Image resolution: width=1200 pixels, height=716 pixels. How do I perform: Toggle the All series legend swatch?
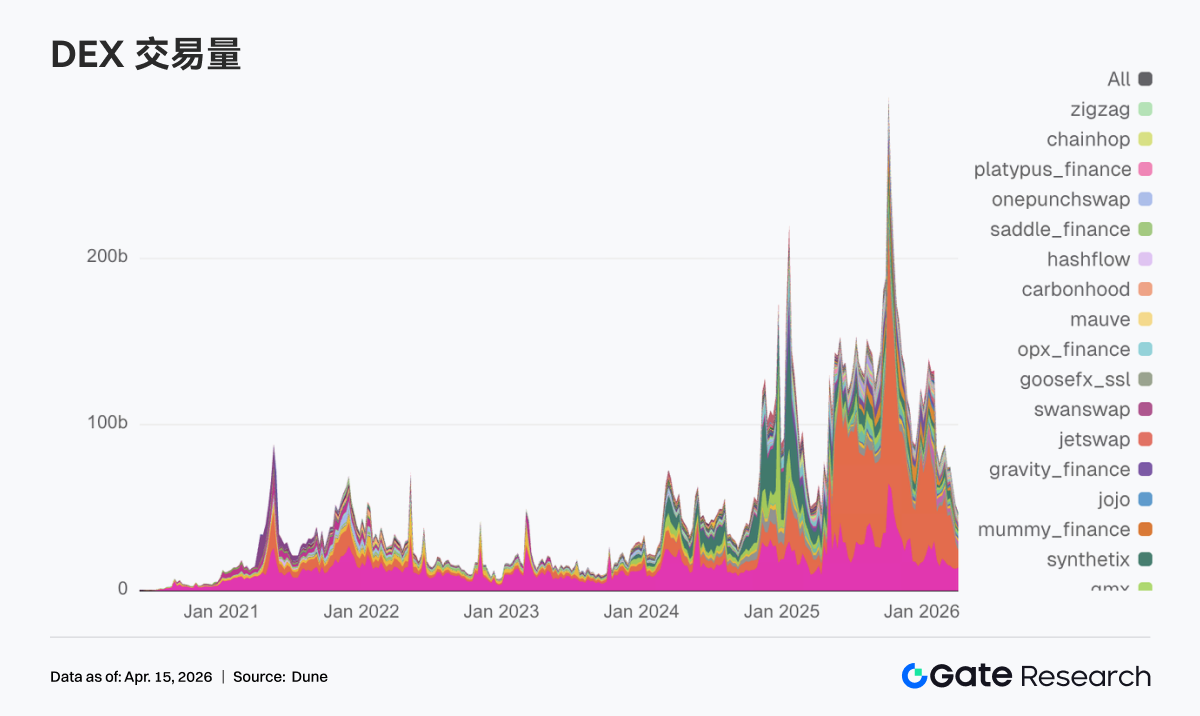tap(1145, 80)
